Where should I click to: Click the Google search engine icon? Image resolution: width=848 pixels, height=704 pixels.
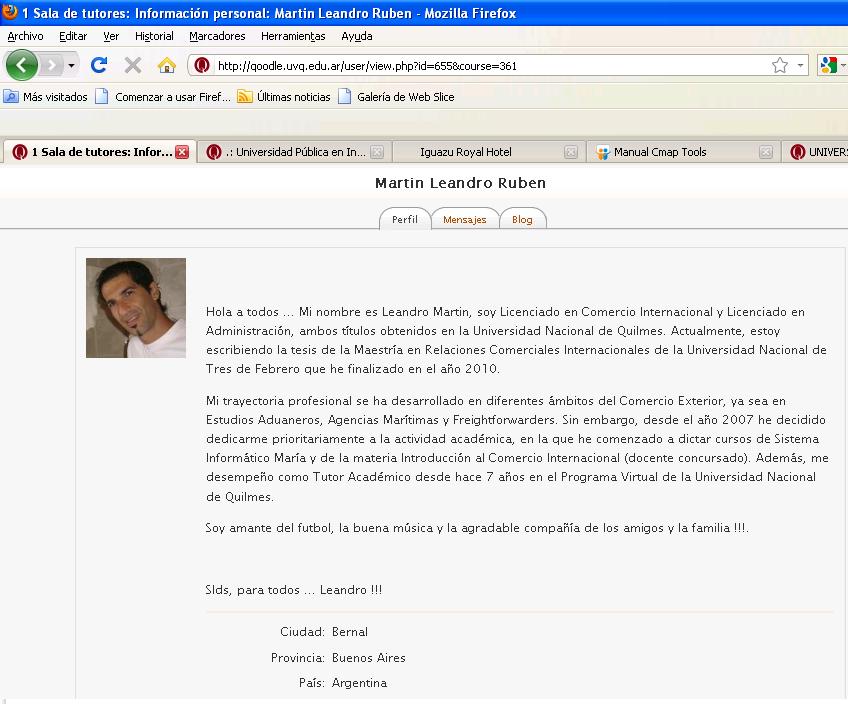pos(828,65)
